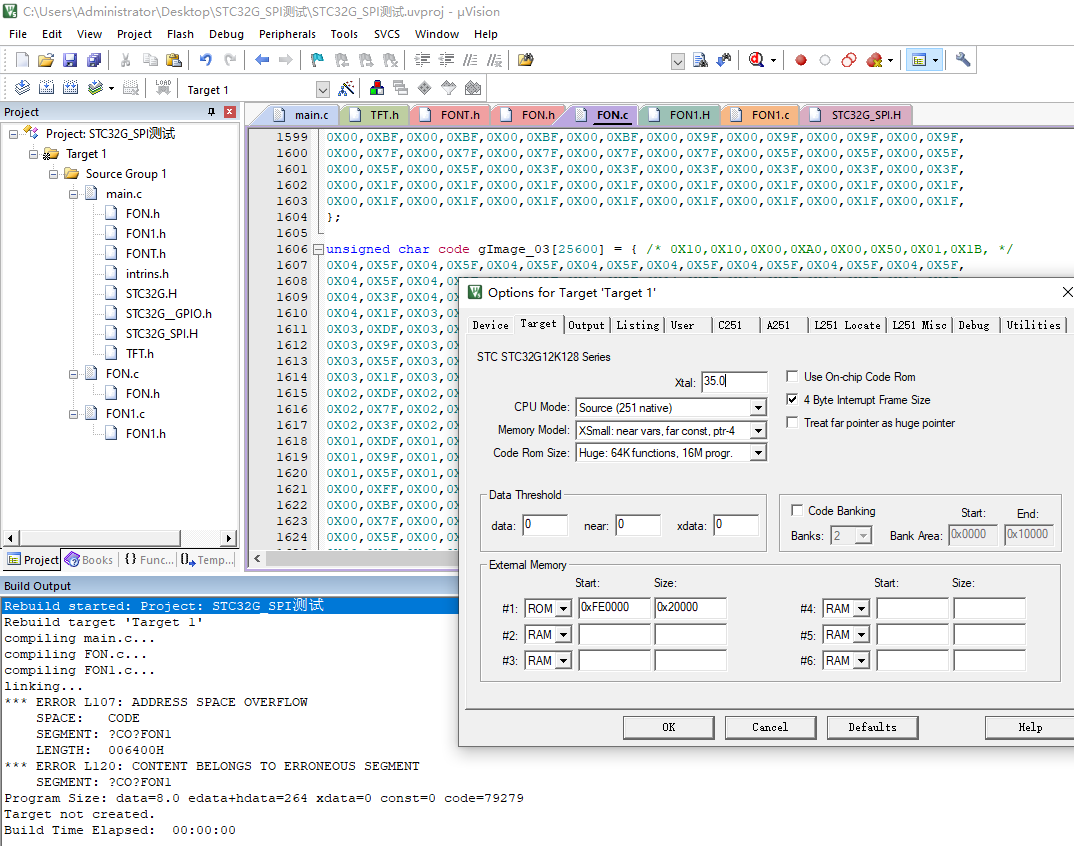
Task: Open external memory #1 ROM type dropdown
Action: 563,608
